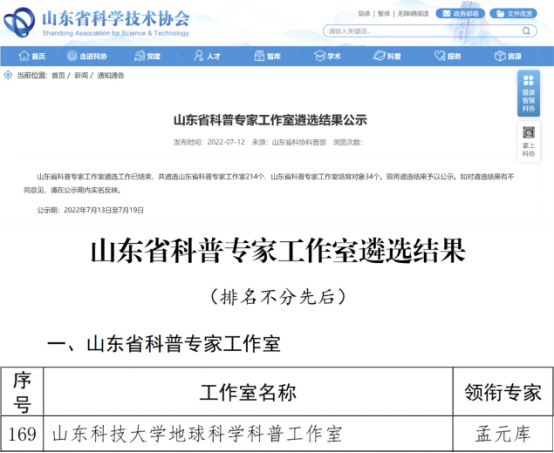This screenshot has width=554, height=453.
Task: Click the 智库 navigation icon
Action: pyautogui.click(x=259, y=56)
